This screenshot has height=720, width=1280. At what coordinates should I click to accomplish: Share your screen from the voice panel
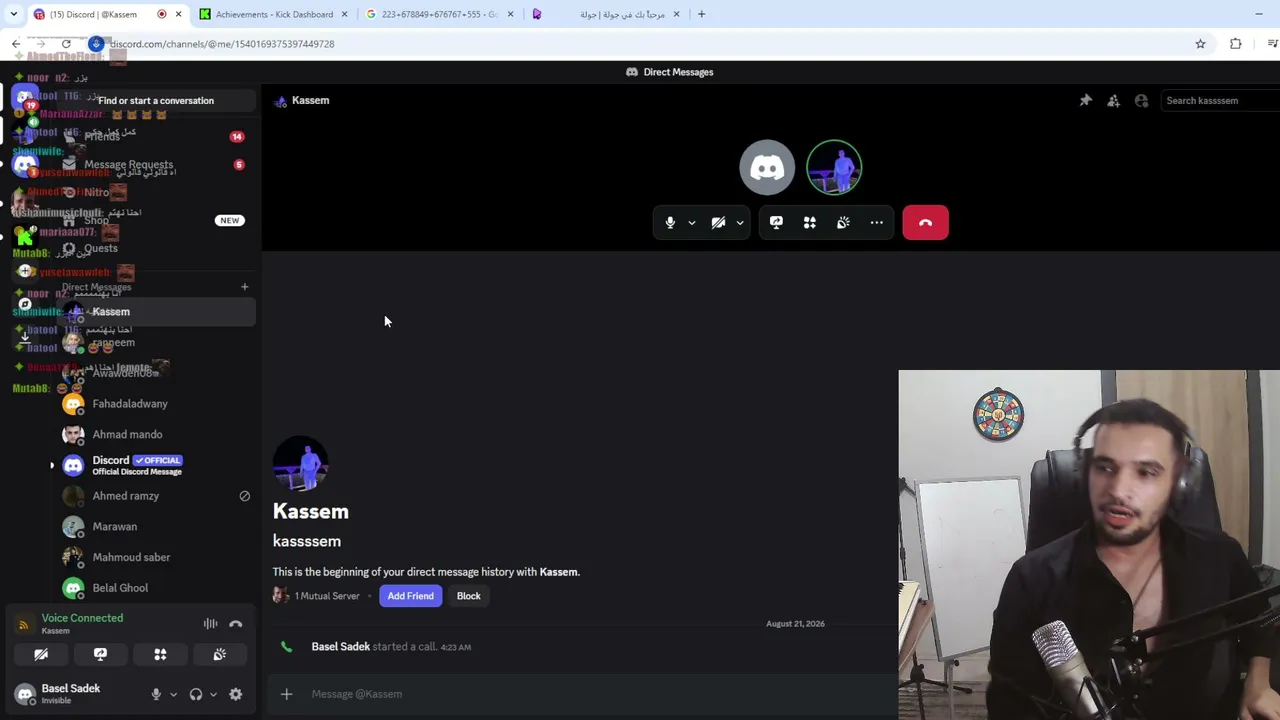100,654
